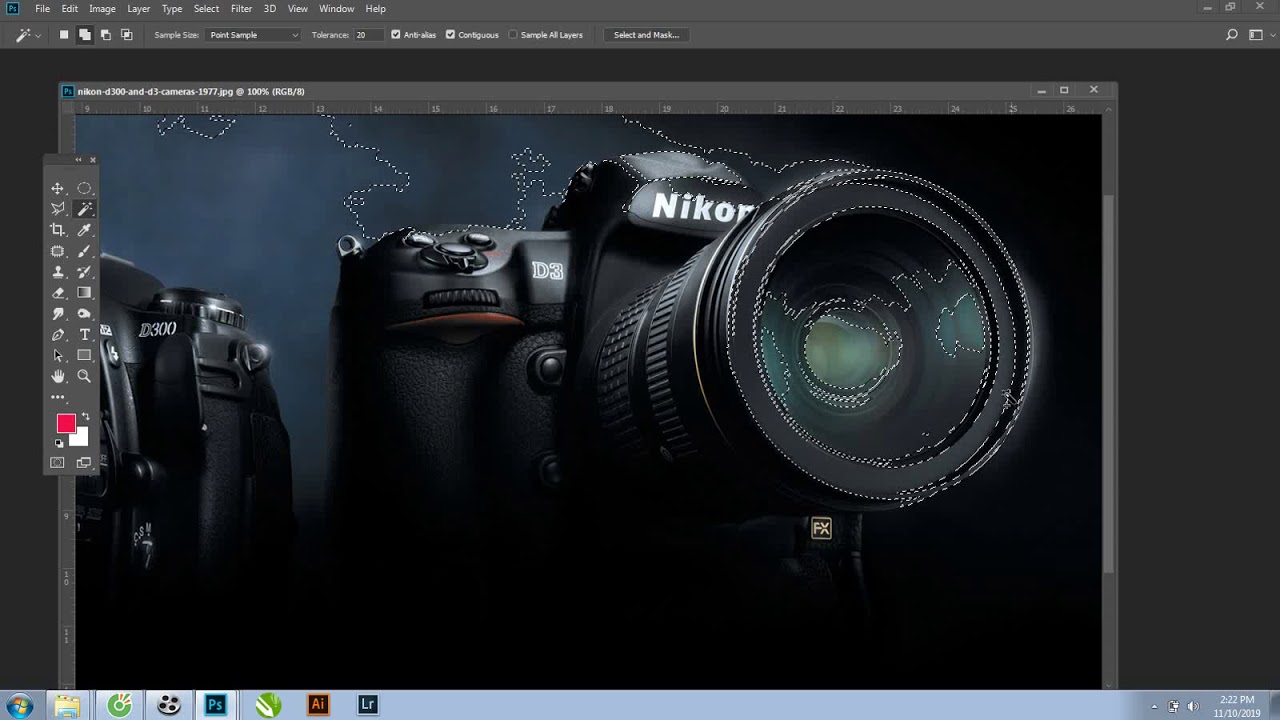Select the Gradient tool
The width and height of the screenshot is (1280, 720).
84,293
